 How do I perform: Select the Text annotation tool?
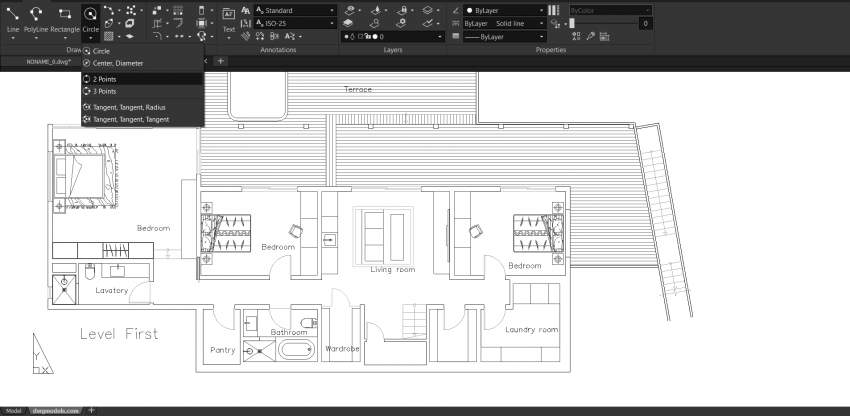229,20
